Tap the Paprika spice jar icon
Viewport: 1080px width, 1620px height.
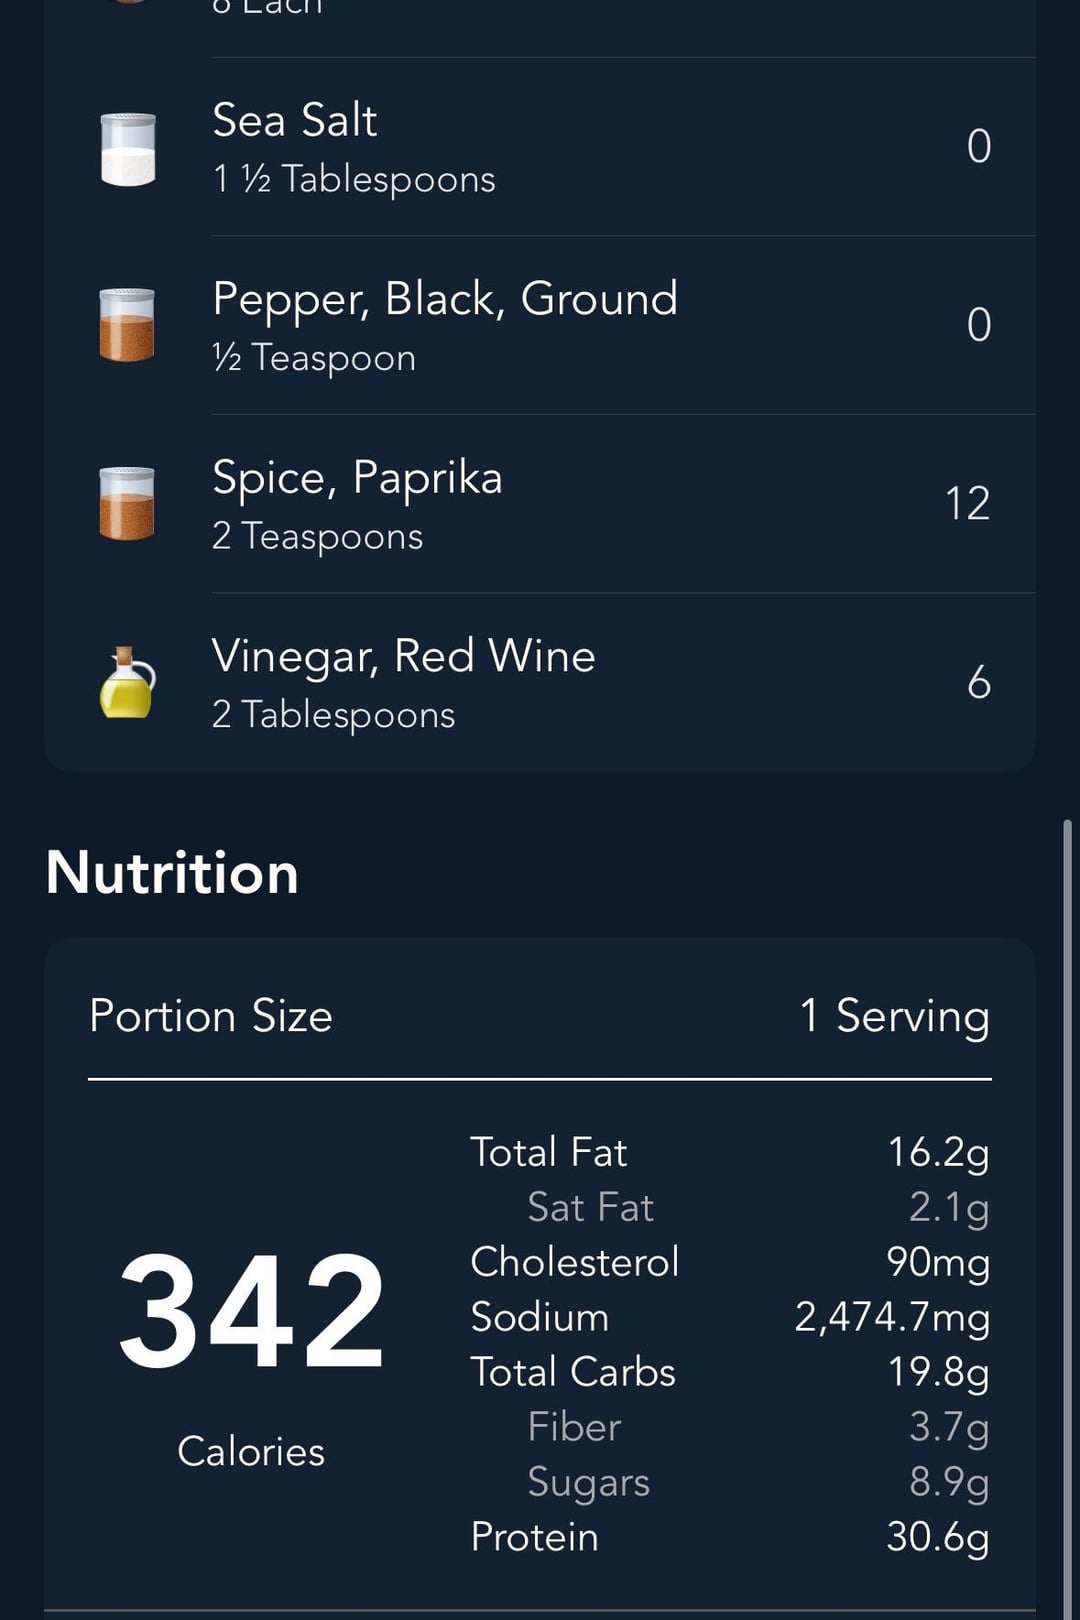[x=127, y=504]
